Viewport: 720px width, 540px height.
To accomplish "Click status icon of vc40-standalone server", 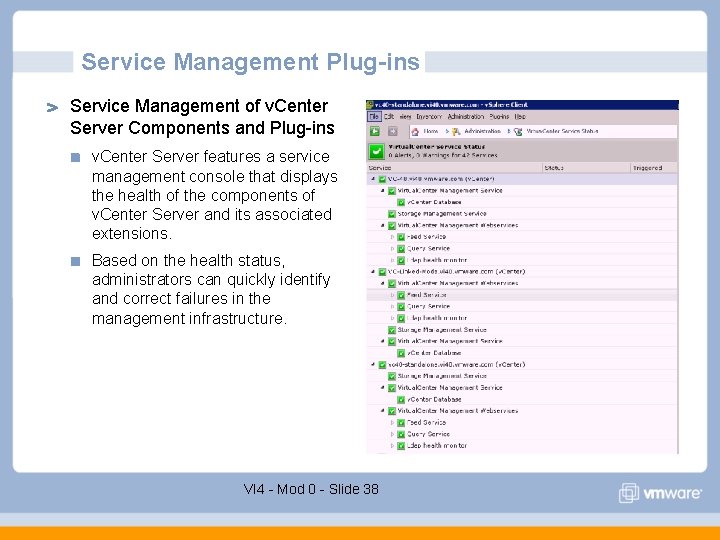I will pos(382,365).
